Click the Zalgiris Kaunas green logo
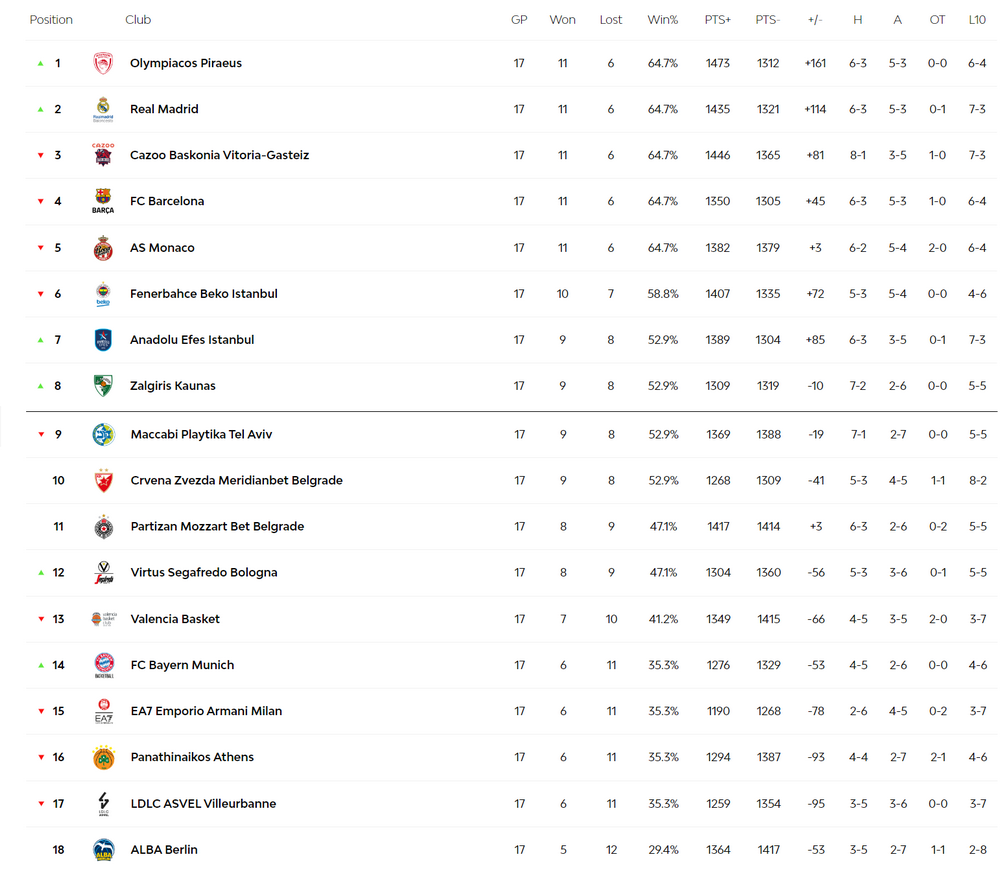 pyautogui.click(x=103, y=386)
